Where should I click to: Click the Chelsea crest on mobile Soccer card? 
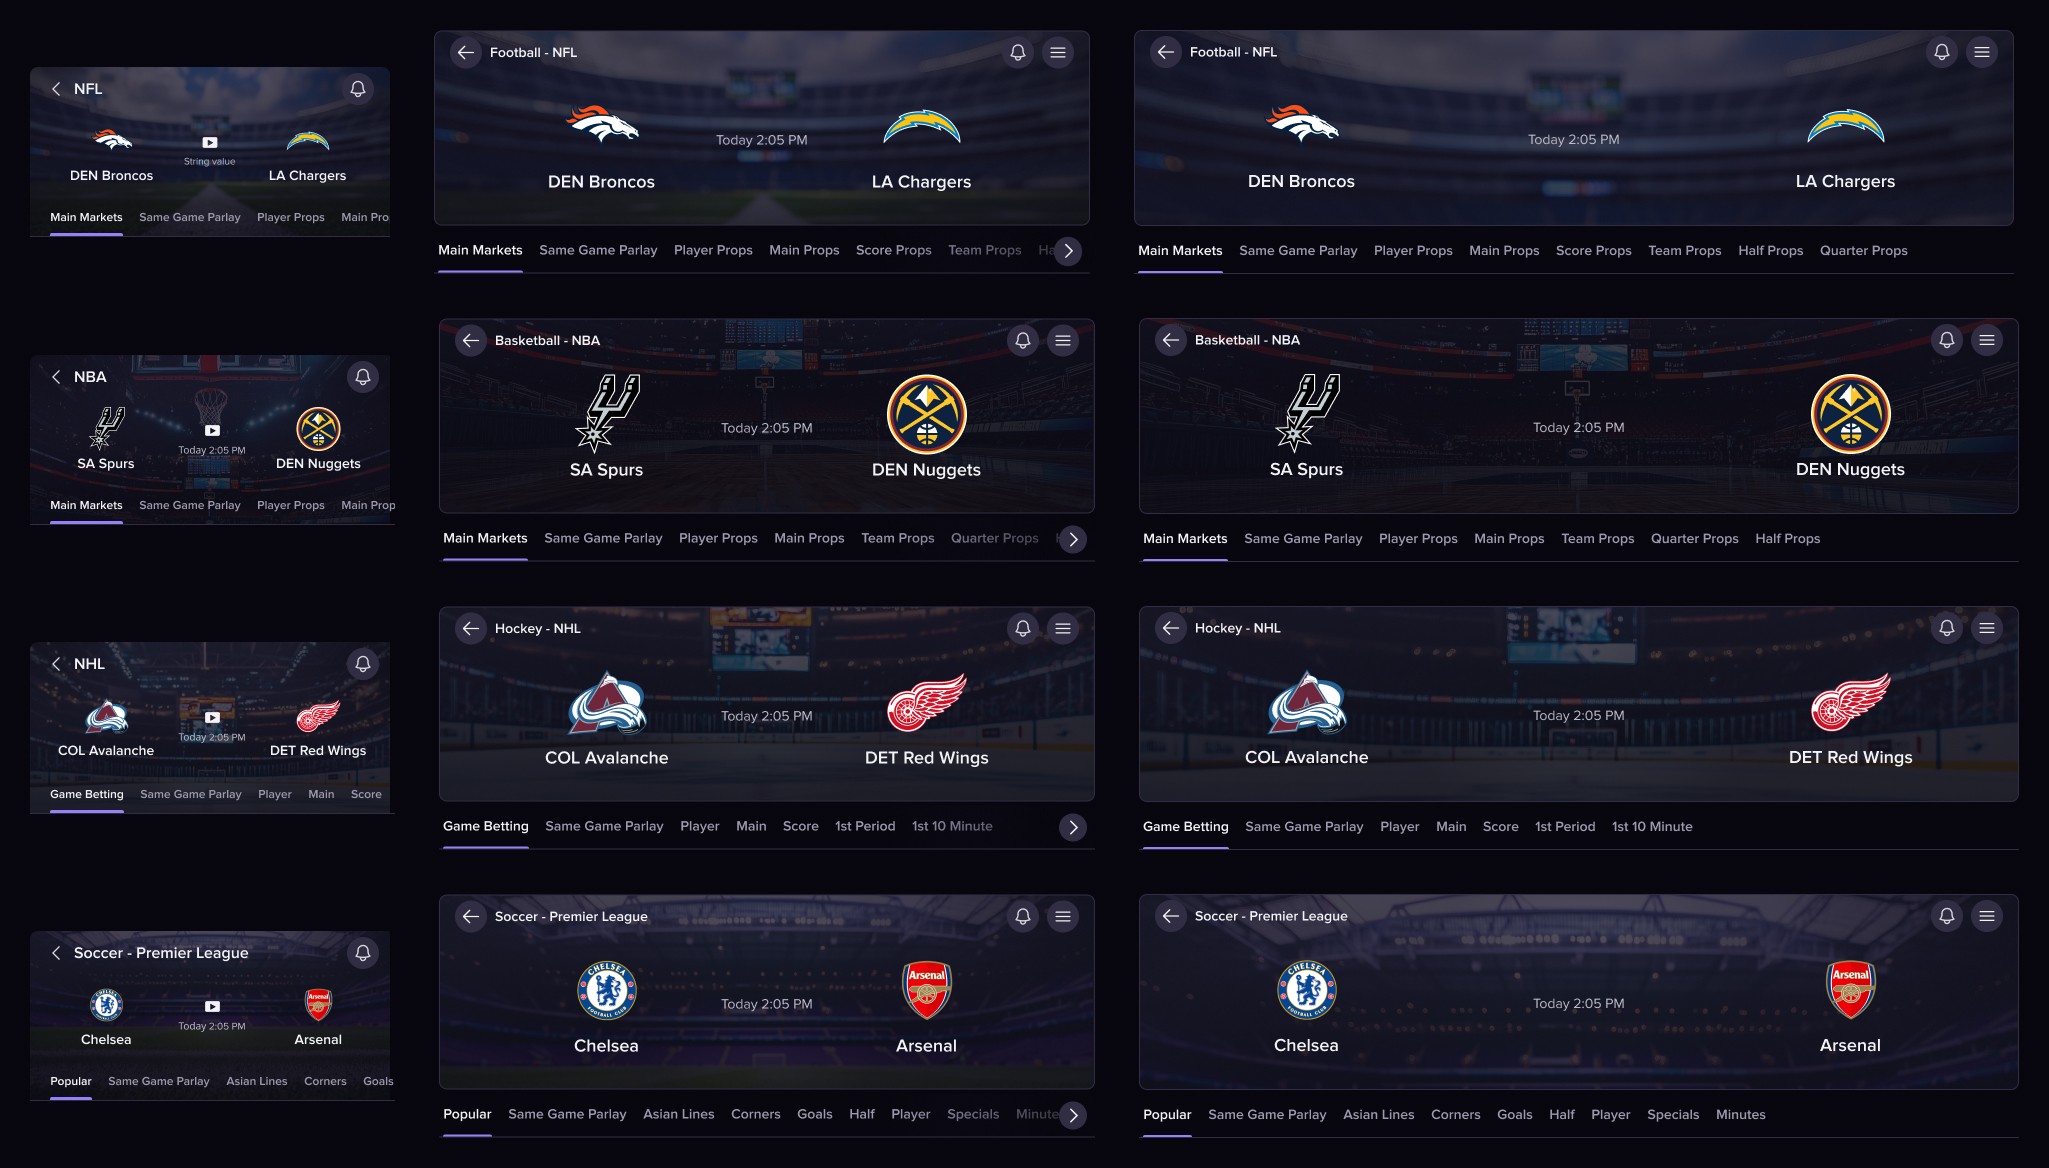click(x=106, y=1005)
